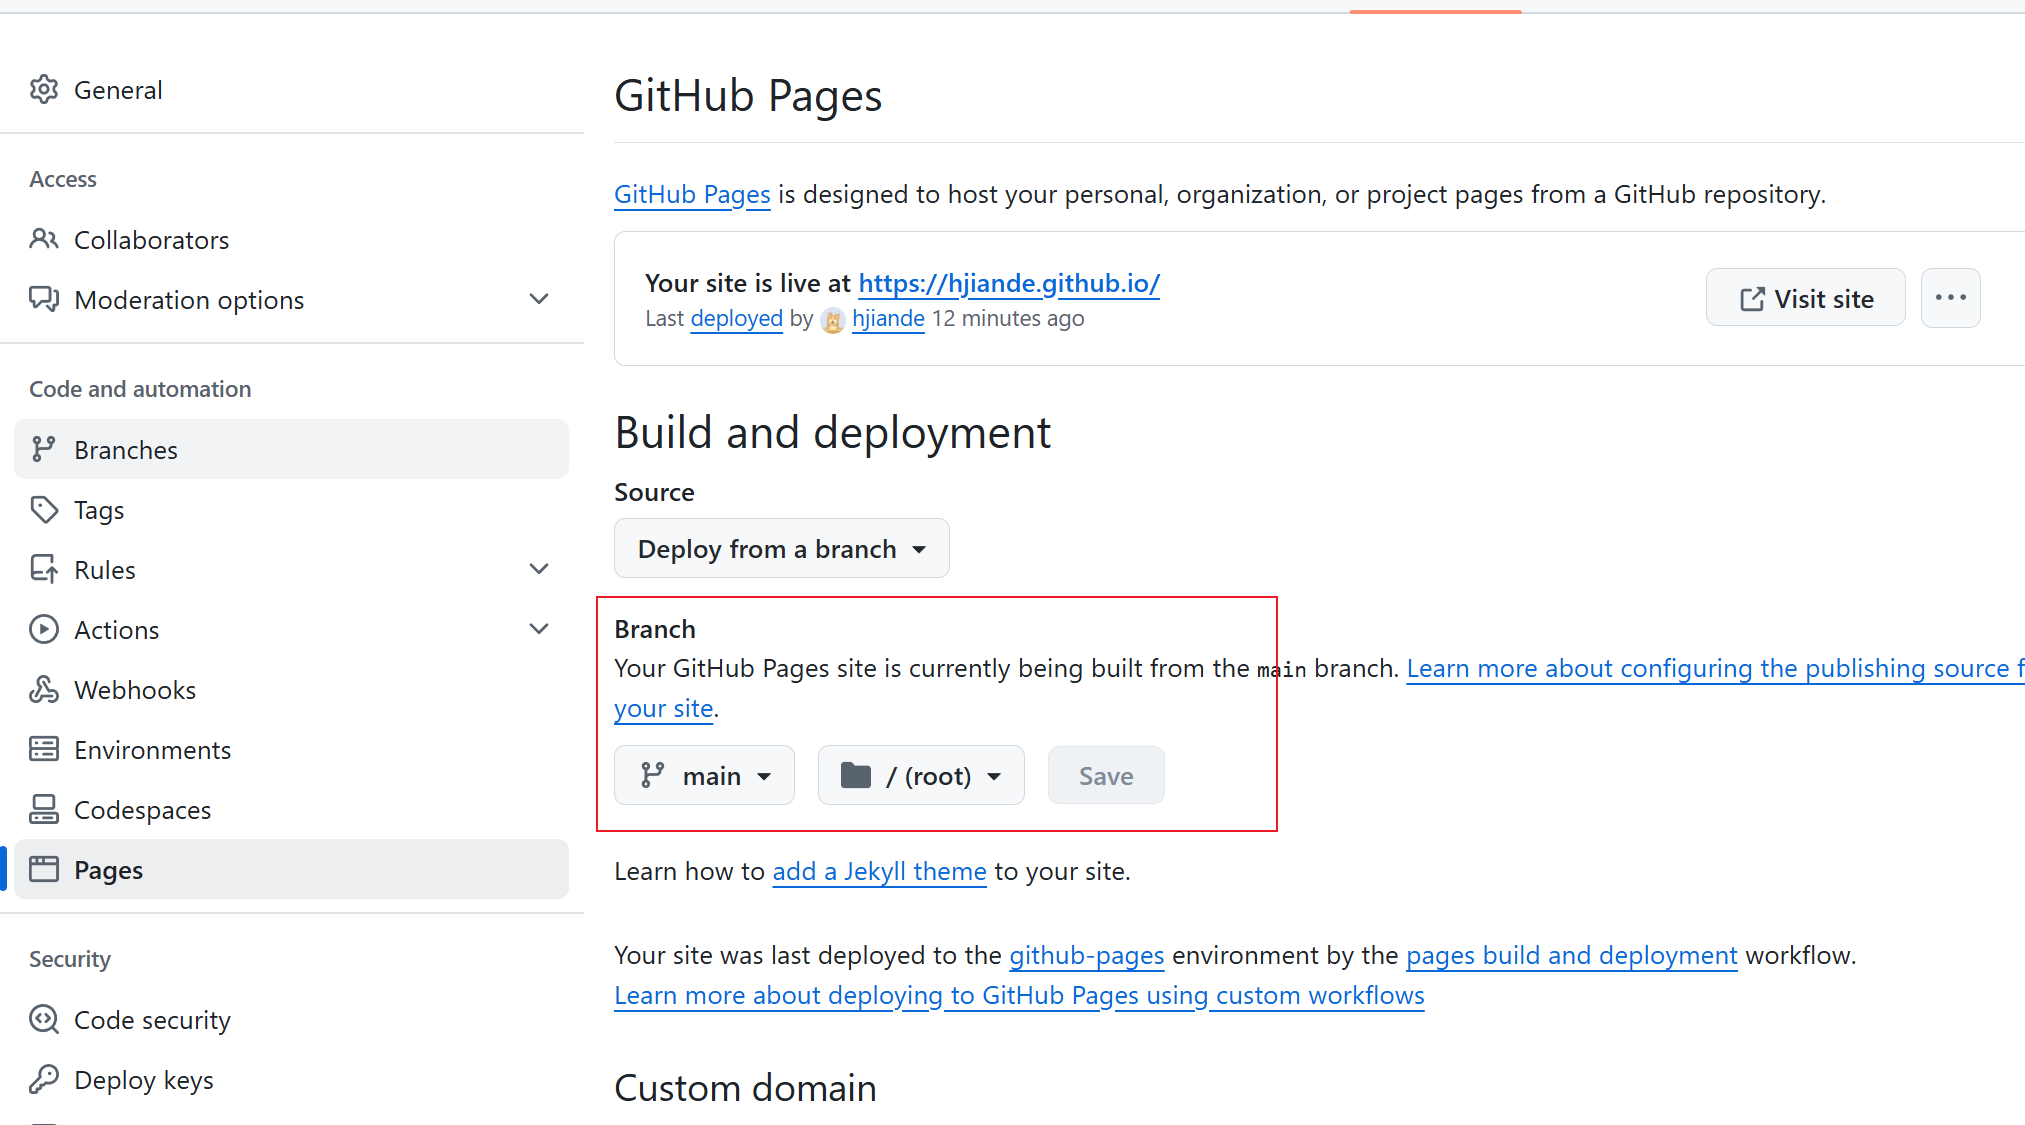The height and width of the screenshot is (1125, 2025).
Task: Expand the Moderation options section
Action: pos(539,300)
